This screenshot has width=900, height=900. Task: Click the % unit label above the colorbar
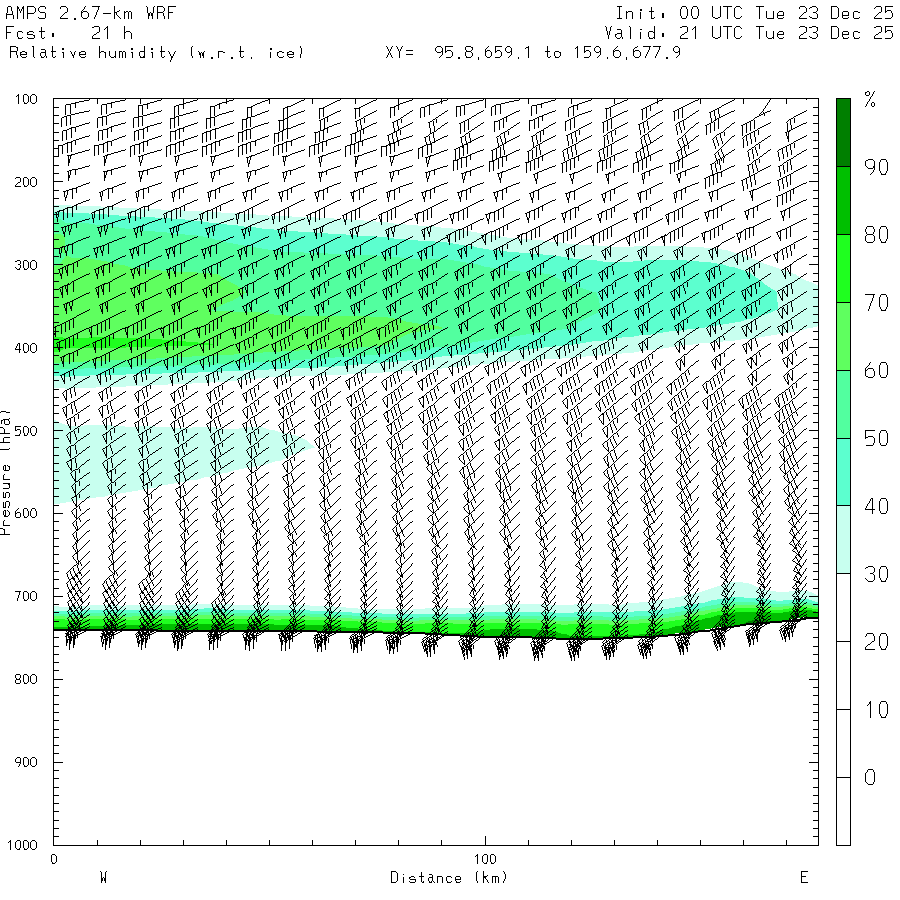(x=870, y=99)
